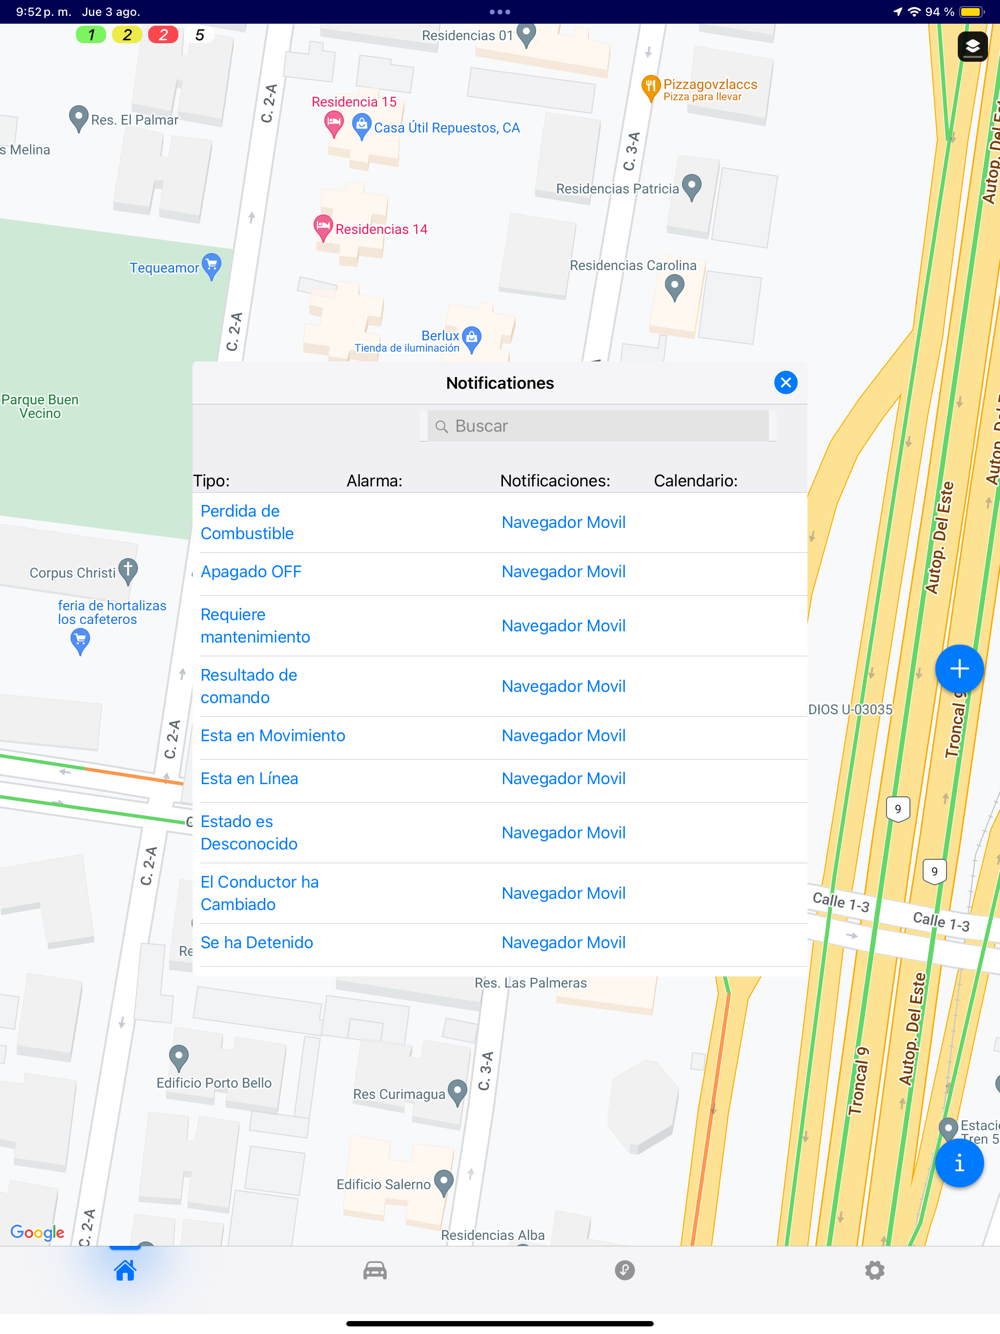
Task: Tap the red status badge 2
Action: (x=163, y=35)
